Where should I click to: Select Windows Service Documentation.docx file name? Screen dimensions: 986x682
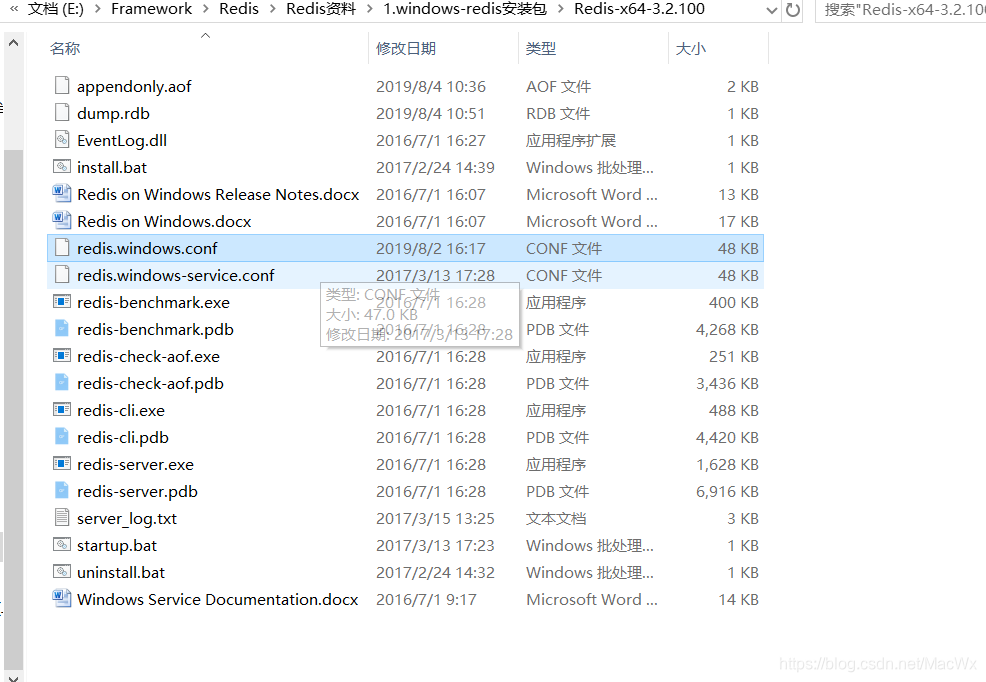[218, 600]
